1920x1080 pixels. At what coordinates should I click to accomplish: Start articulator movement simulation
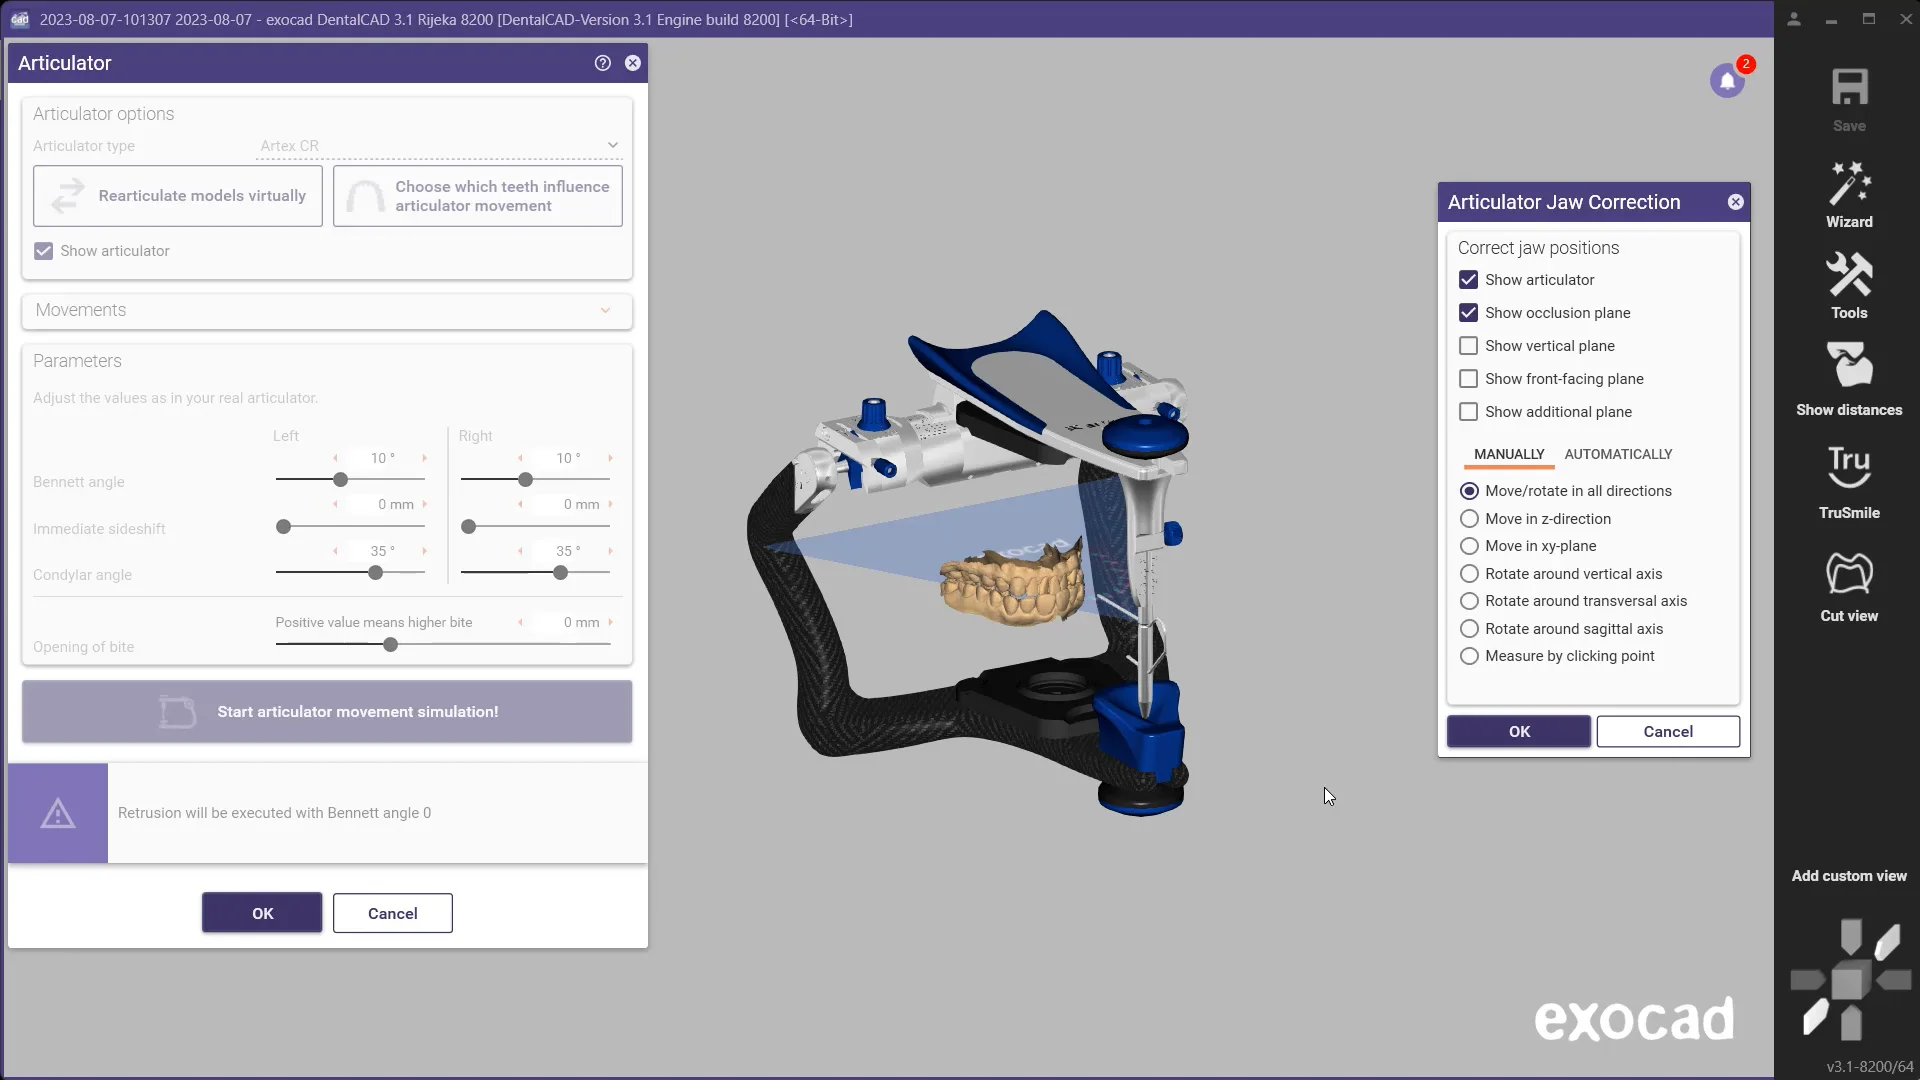(x=327, y=712)
